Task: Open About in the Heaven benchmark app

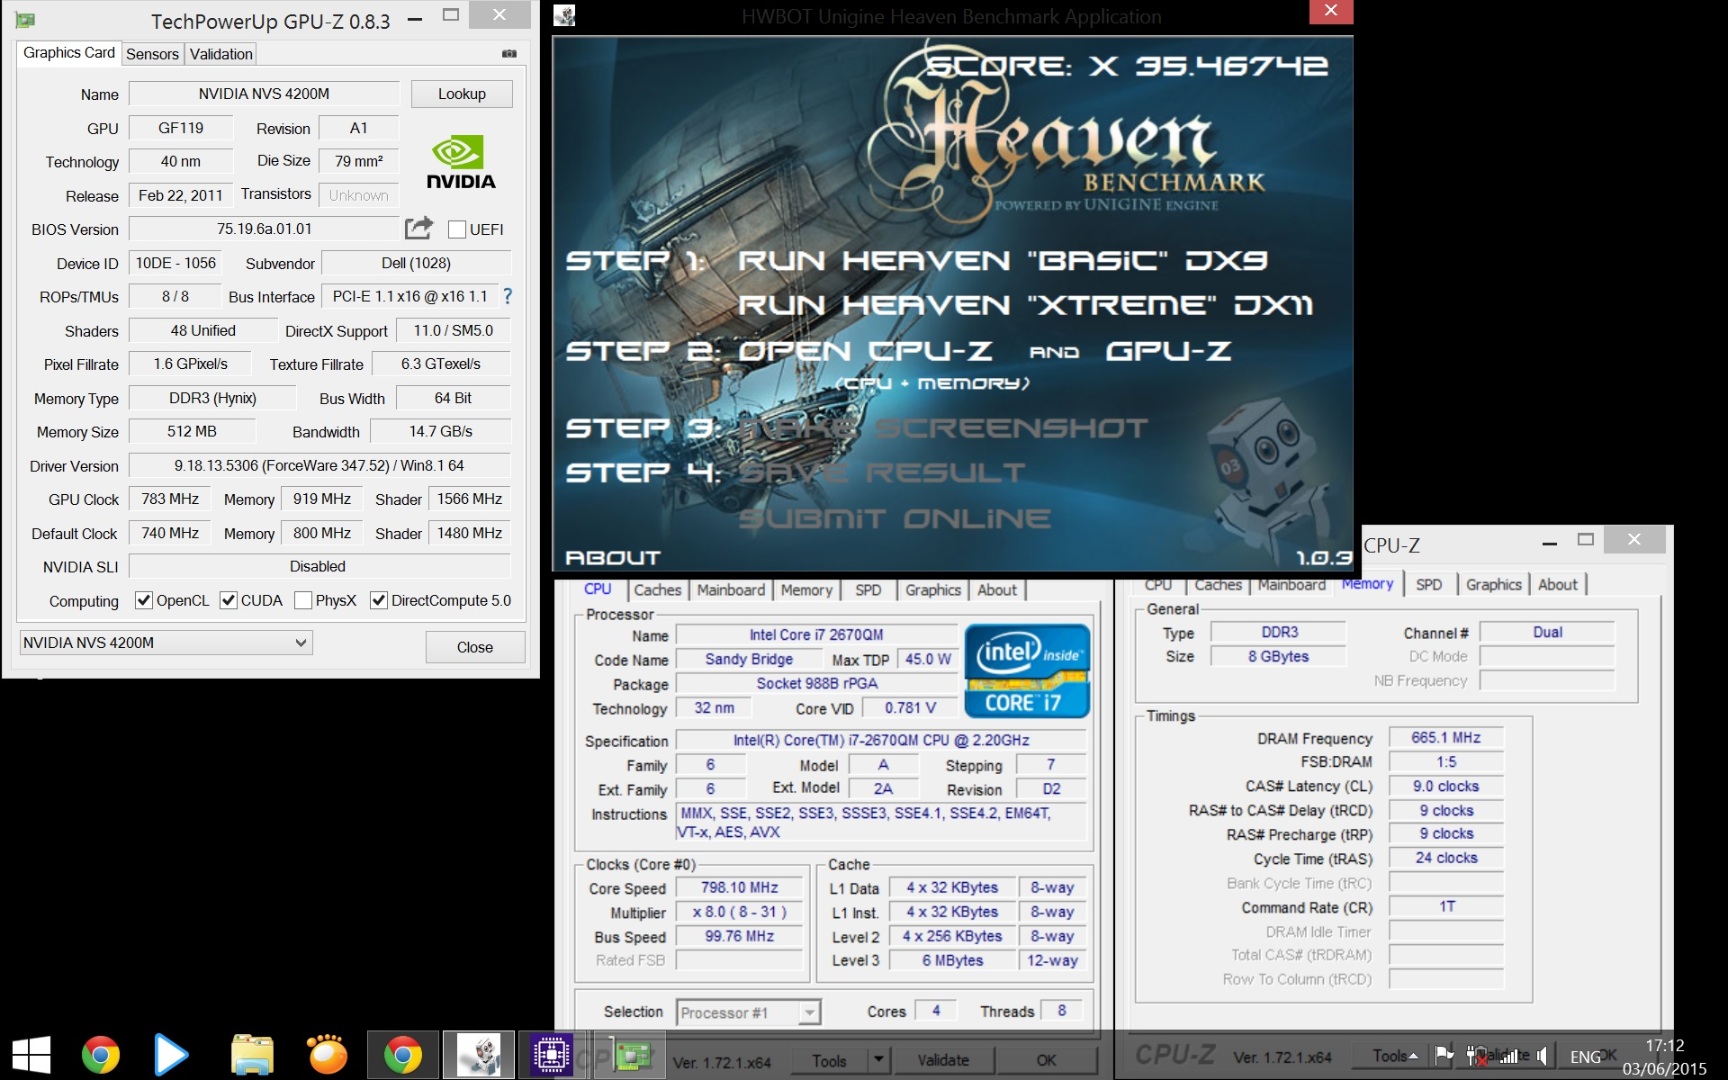Action: point(613,557)
